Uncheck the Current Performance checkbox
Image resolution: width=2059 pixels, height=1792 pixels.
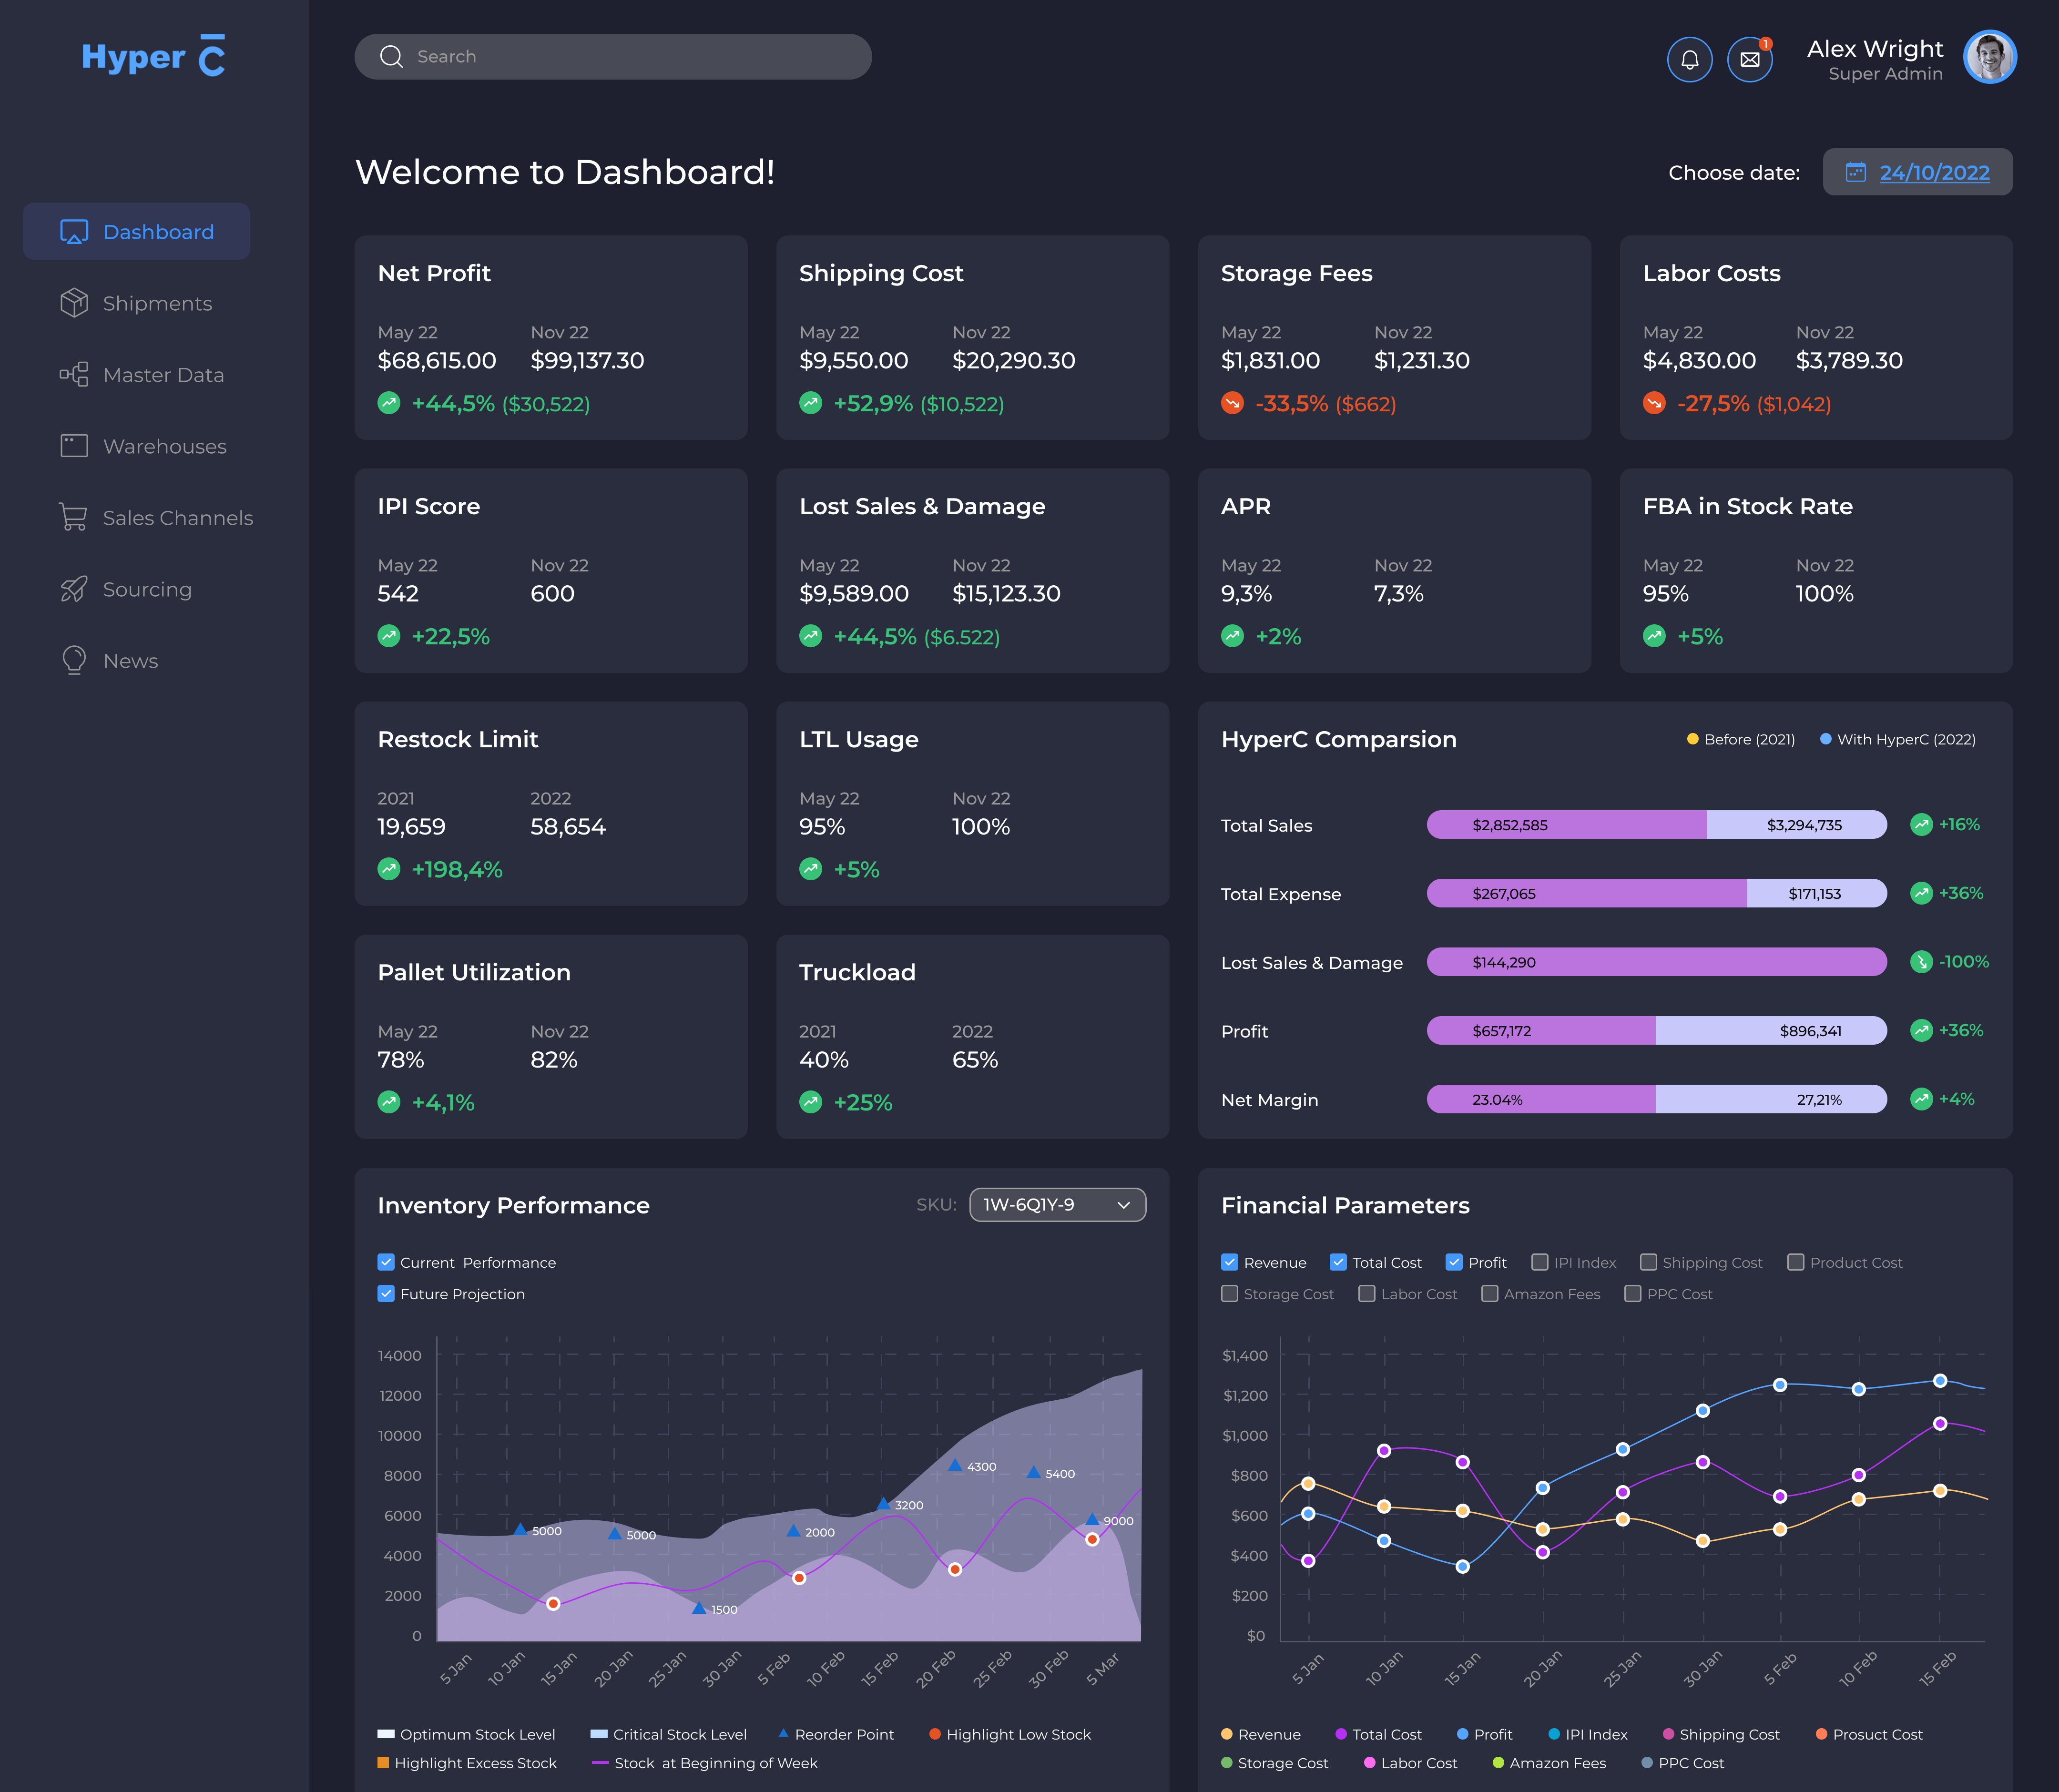pyautogui.click(x=386, y=1262)
